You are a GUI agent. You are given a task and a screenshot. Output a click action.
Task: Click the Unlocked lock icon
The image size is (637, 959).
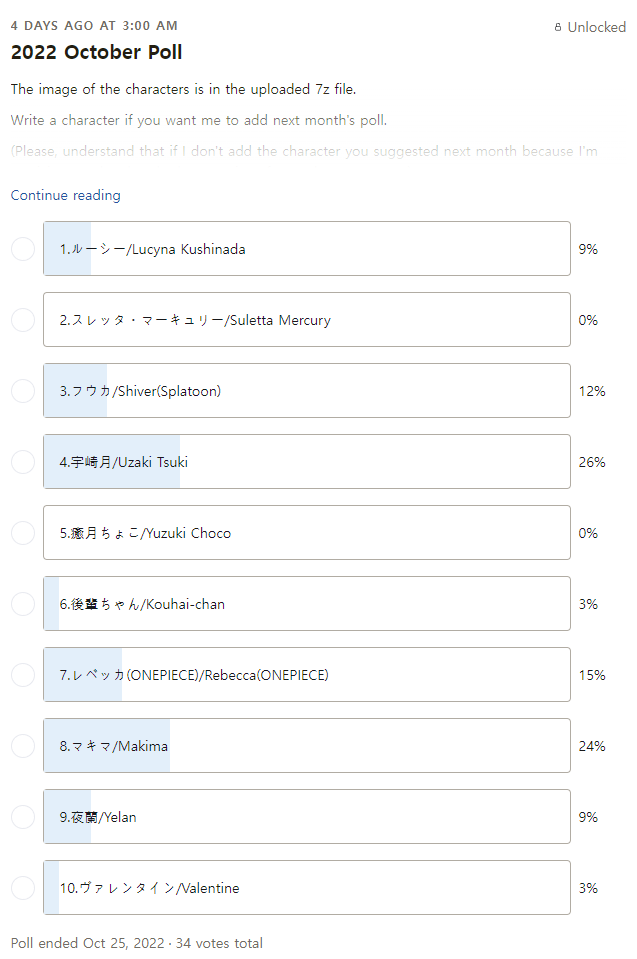558,28
